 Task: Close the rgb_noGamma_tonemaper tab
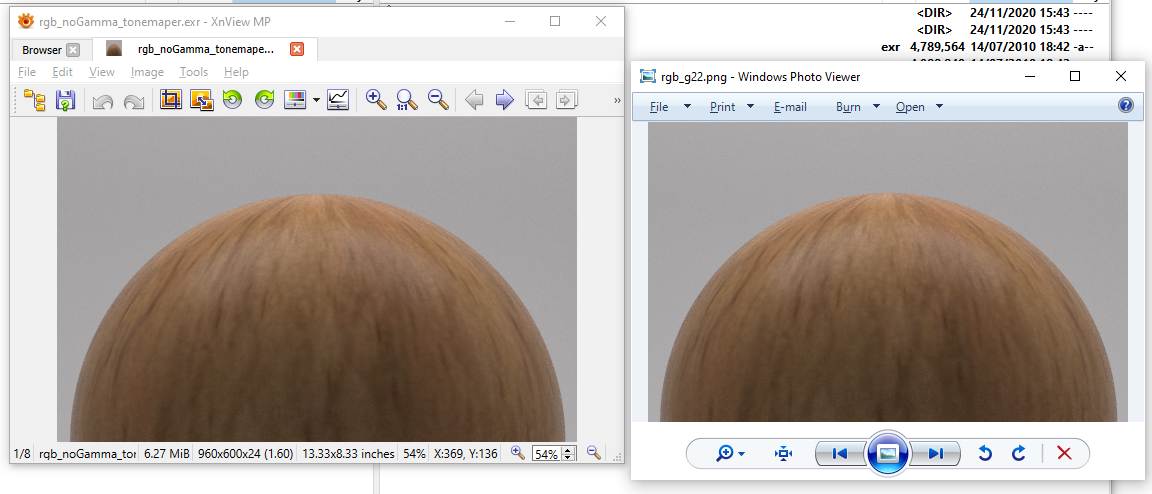pyautogui.click(x=297, y=49)
